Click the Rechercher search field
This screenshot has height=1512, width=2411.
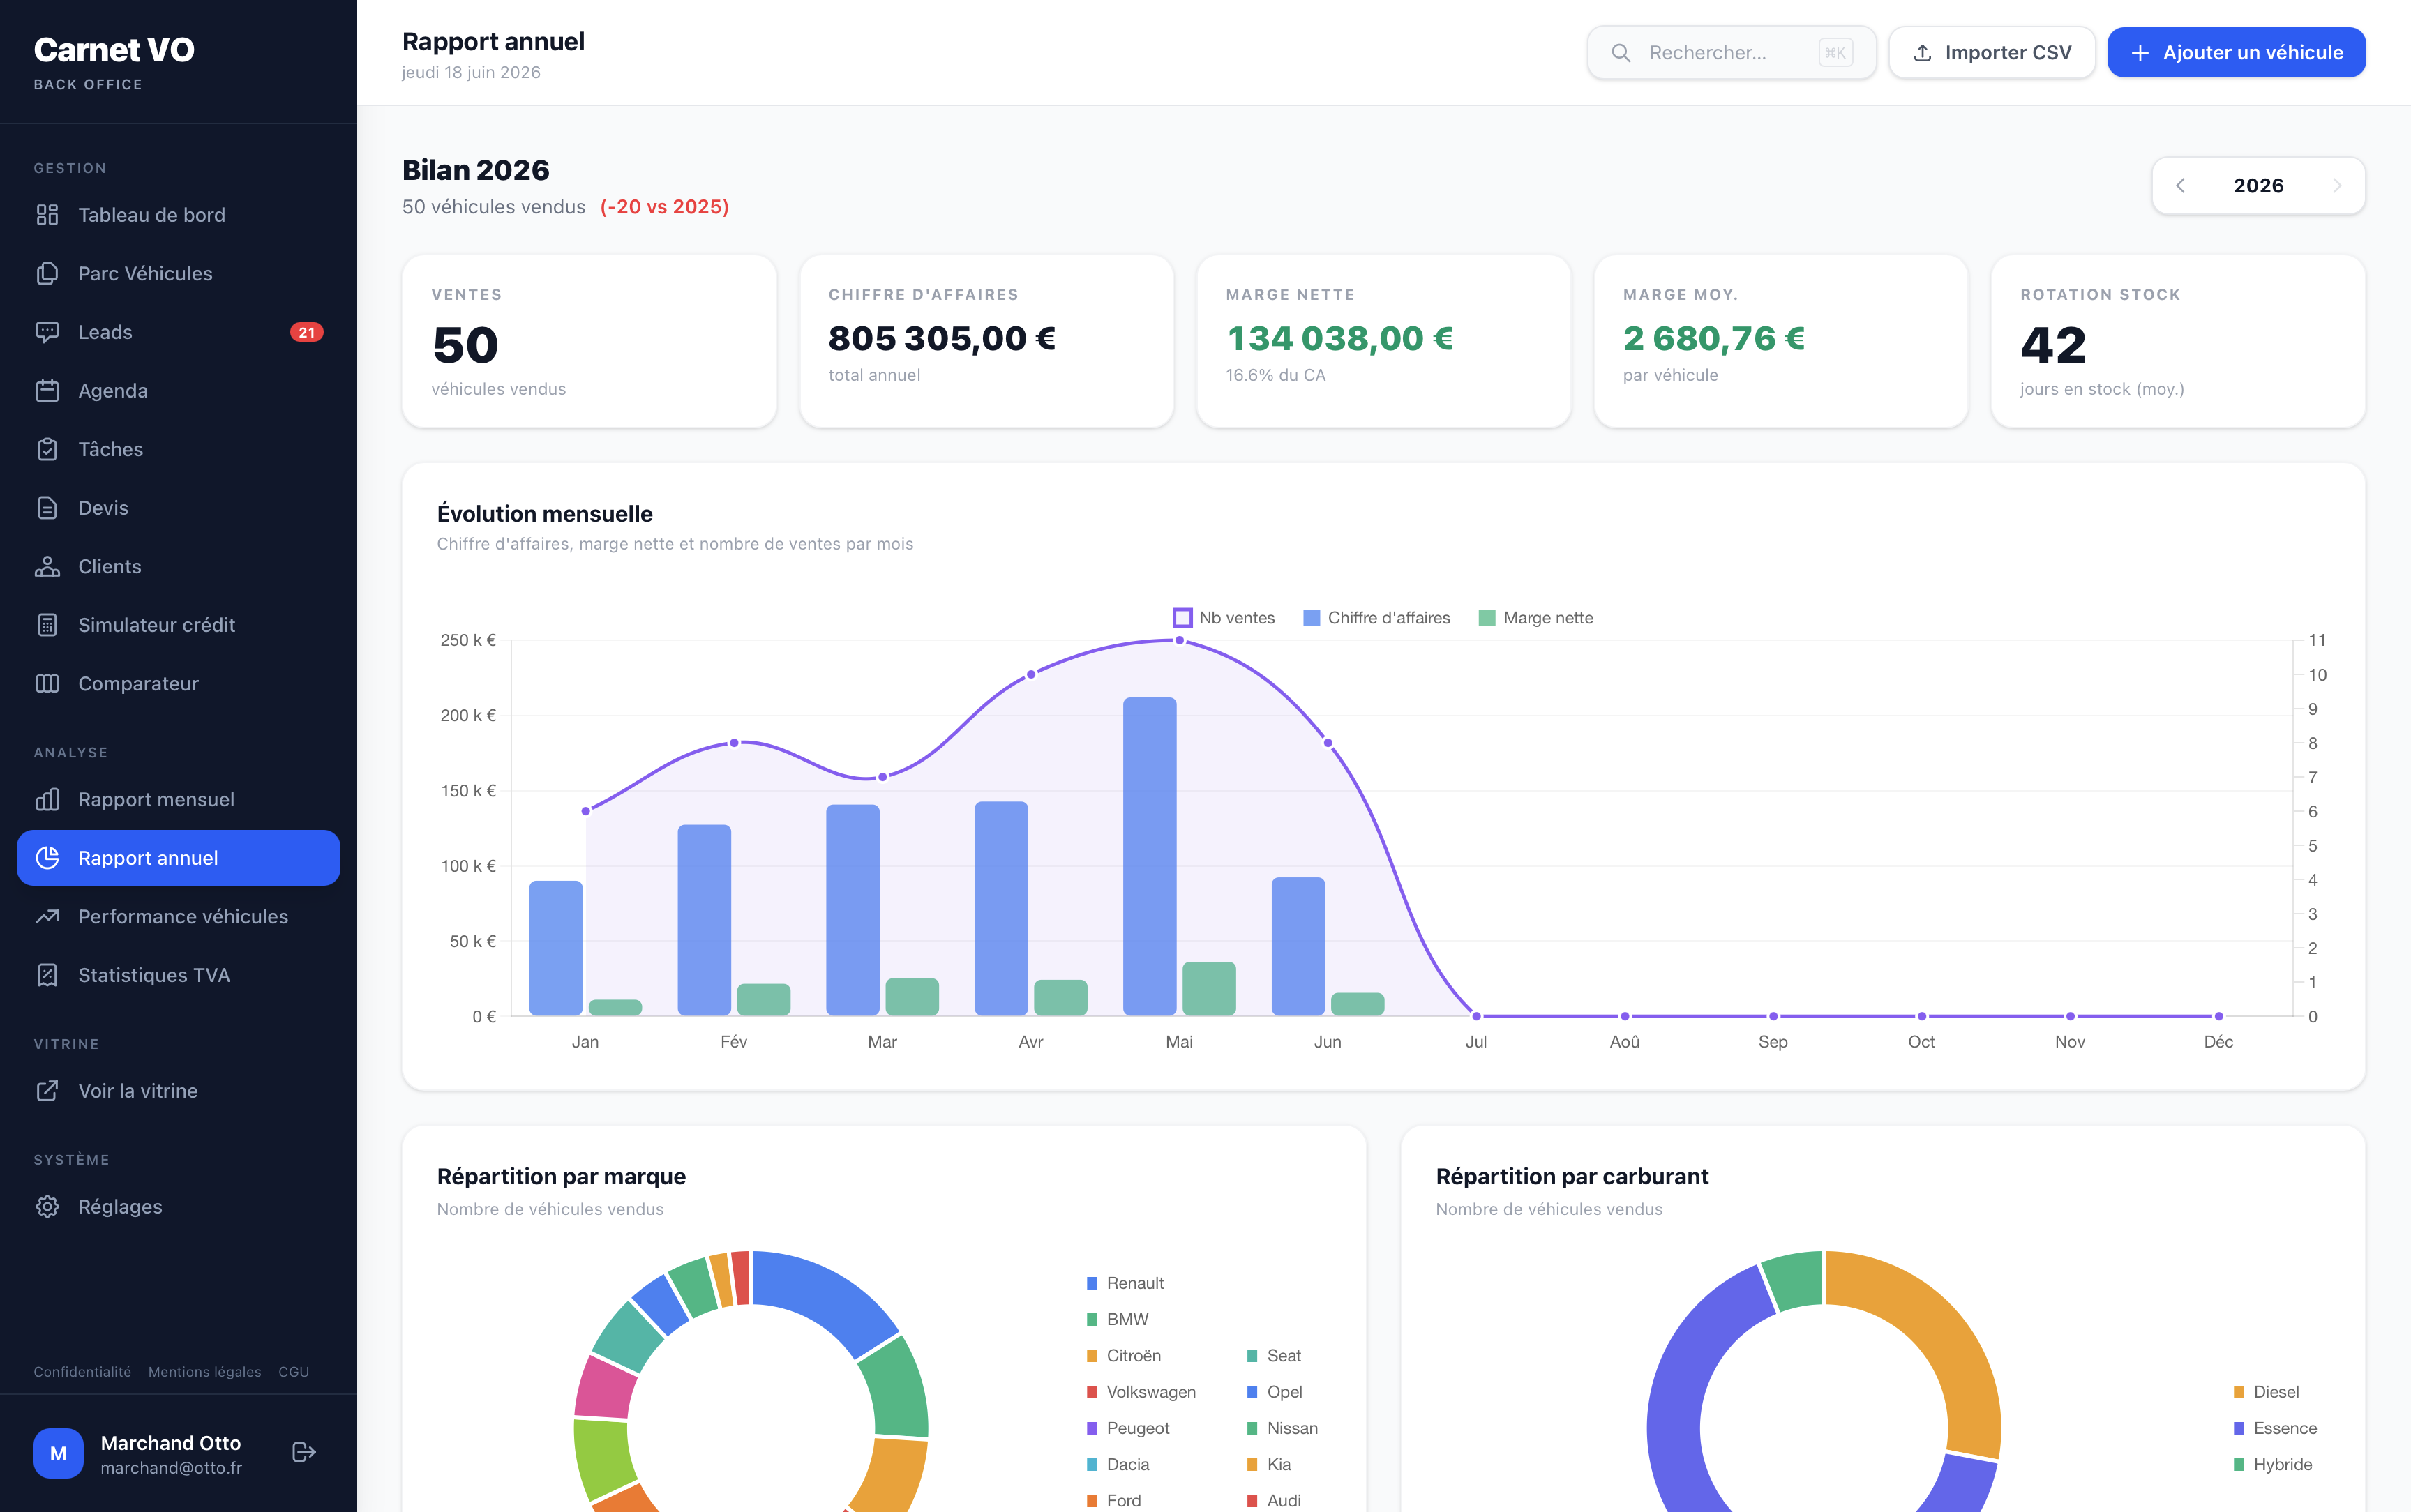pos(1732,53)
